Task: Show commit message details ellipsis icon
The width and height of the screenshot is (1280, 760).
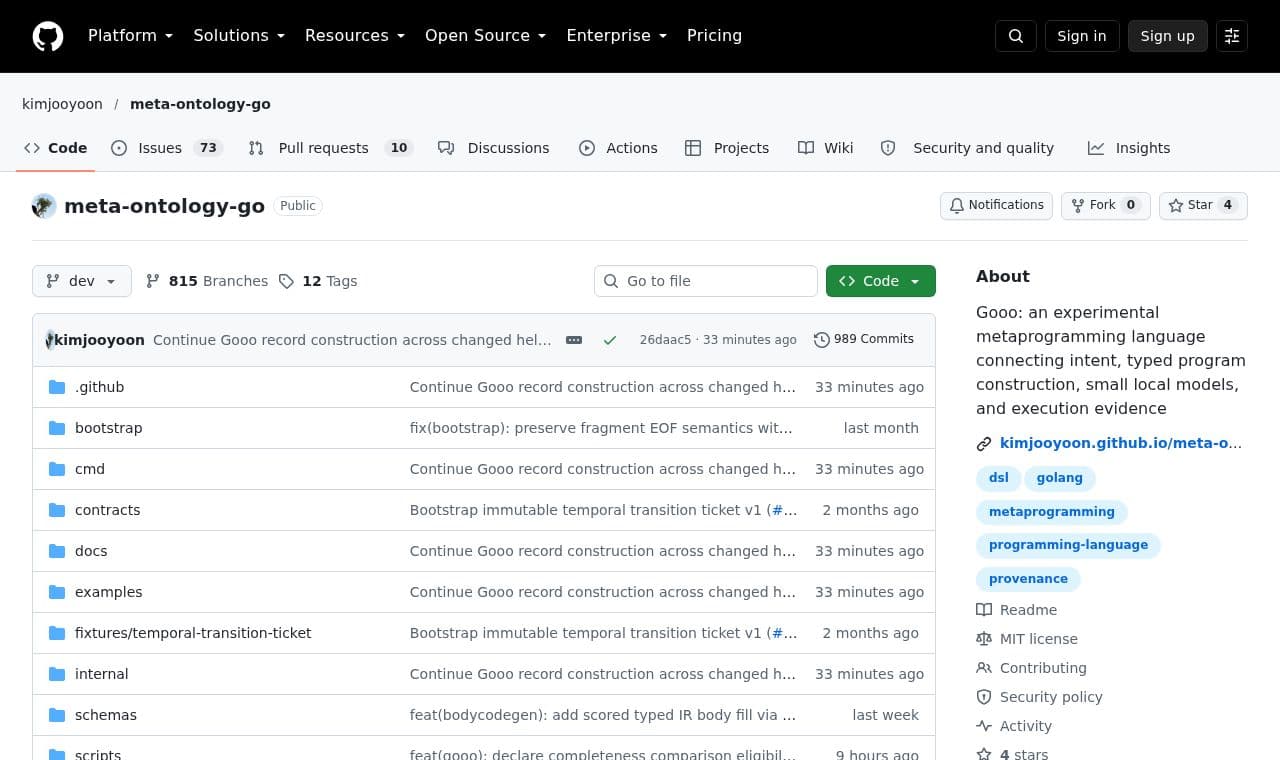Action: (574, 340)
